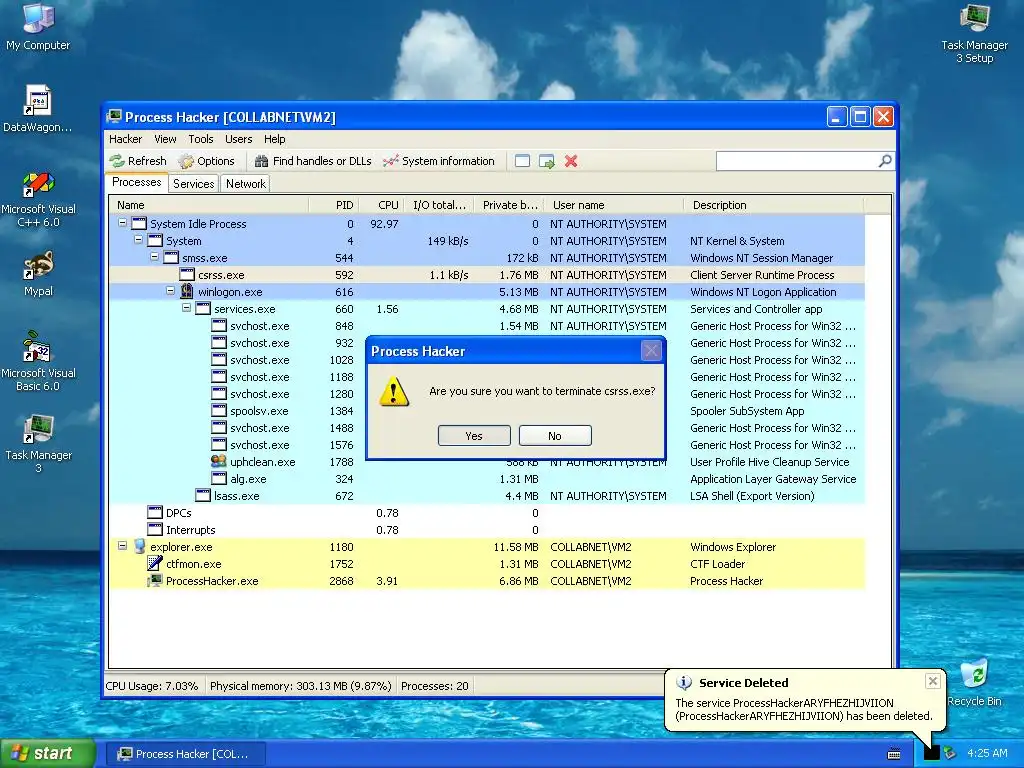
Task: Open the Recycle Bin
Action: point(974,682)
